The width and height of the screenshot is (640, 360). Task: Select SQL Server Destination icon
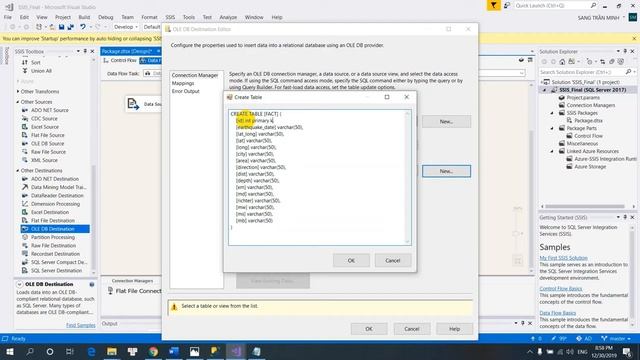click(x=25, y=271)
